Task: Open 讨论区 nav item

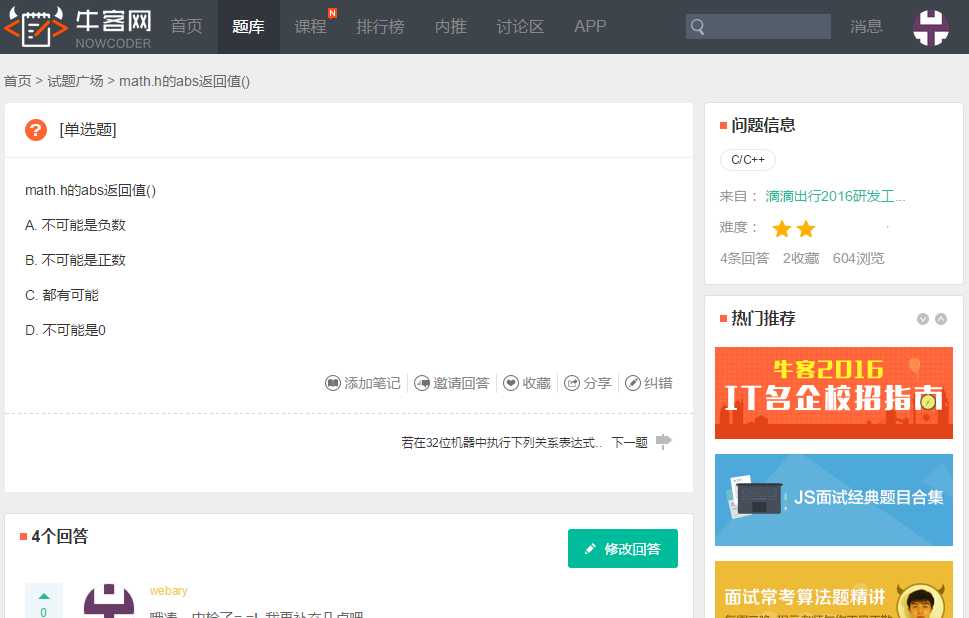Action: [x=520, y=27]
